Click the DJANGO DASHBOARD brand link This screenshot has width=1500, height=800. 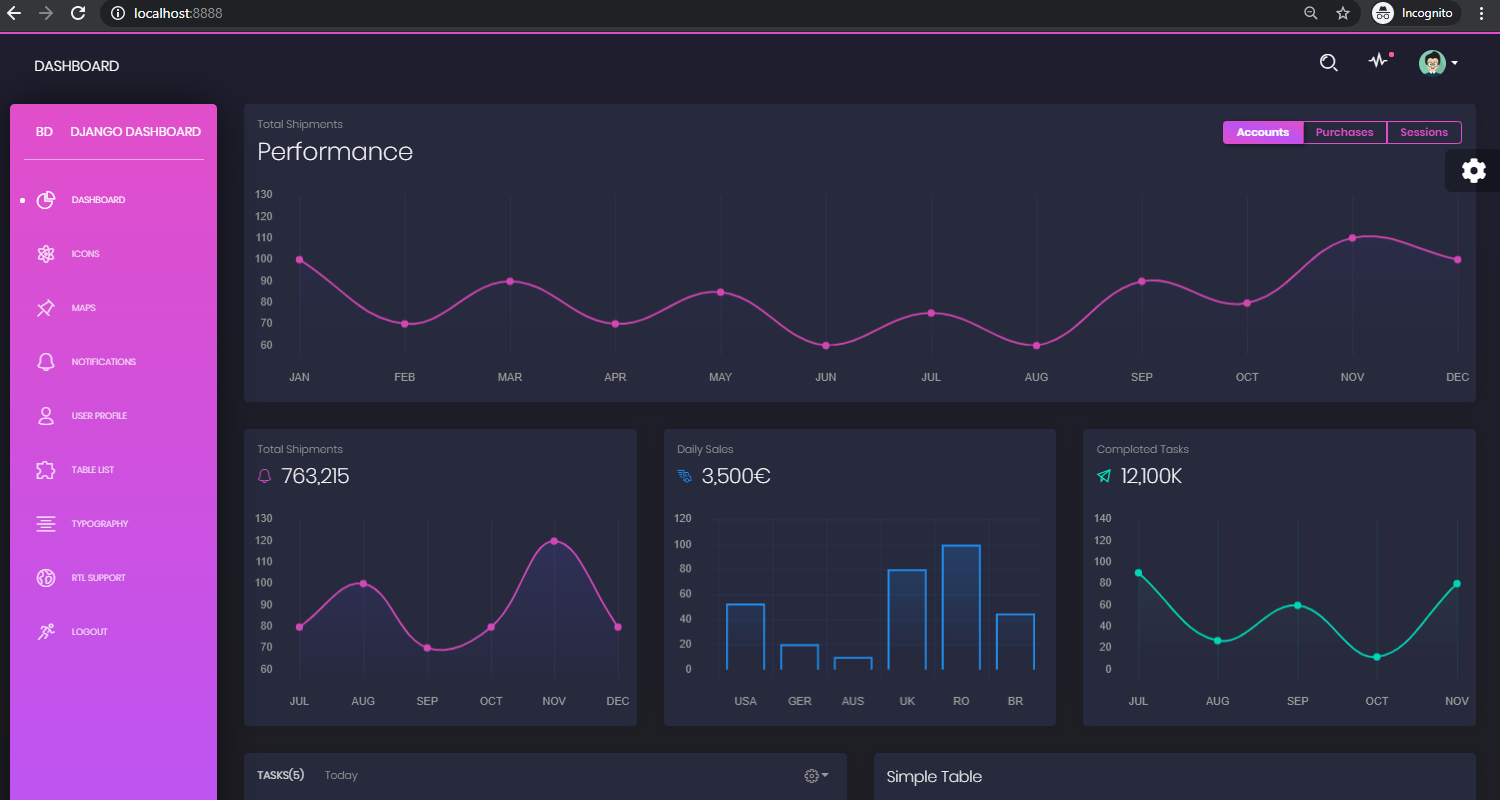[137, 131]
